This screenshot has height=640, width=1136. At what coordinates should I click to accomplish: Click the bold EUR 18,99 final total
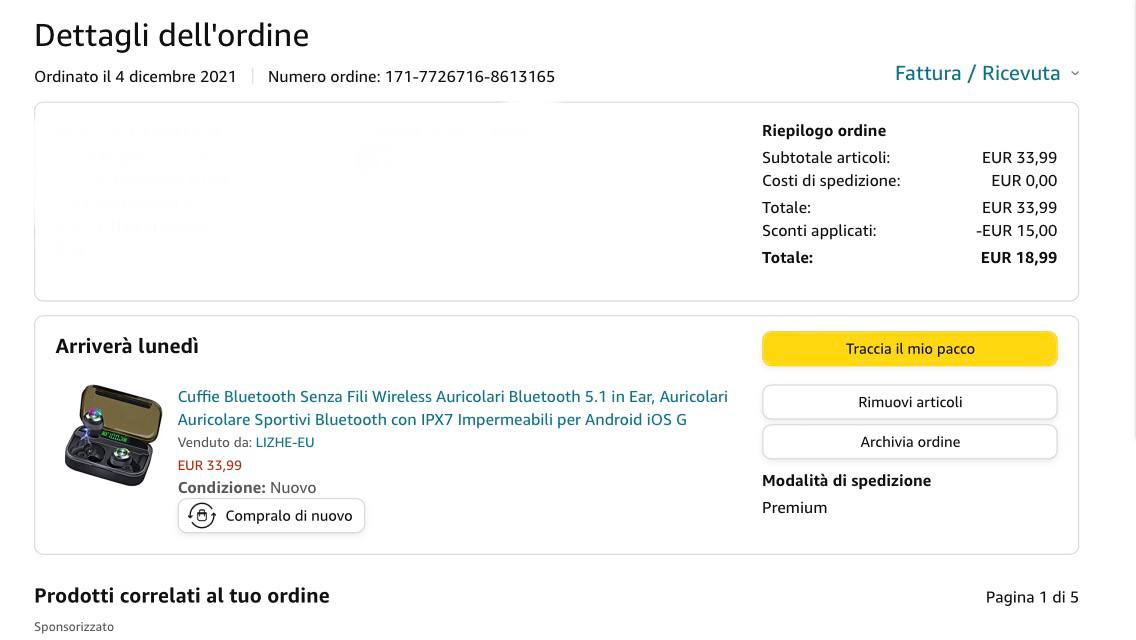1018,257
